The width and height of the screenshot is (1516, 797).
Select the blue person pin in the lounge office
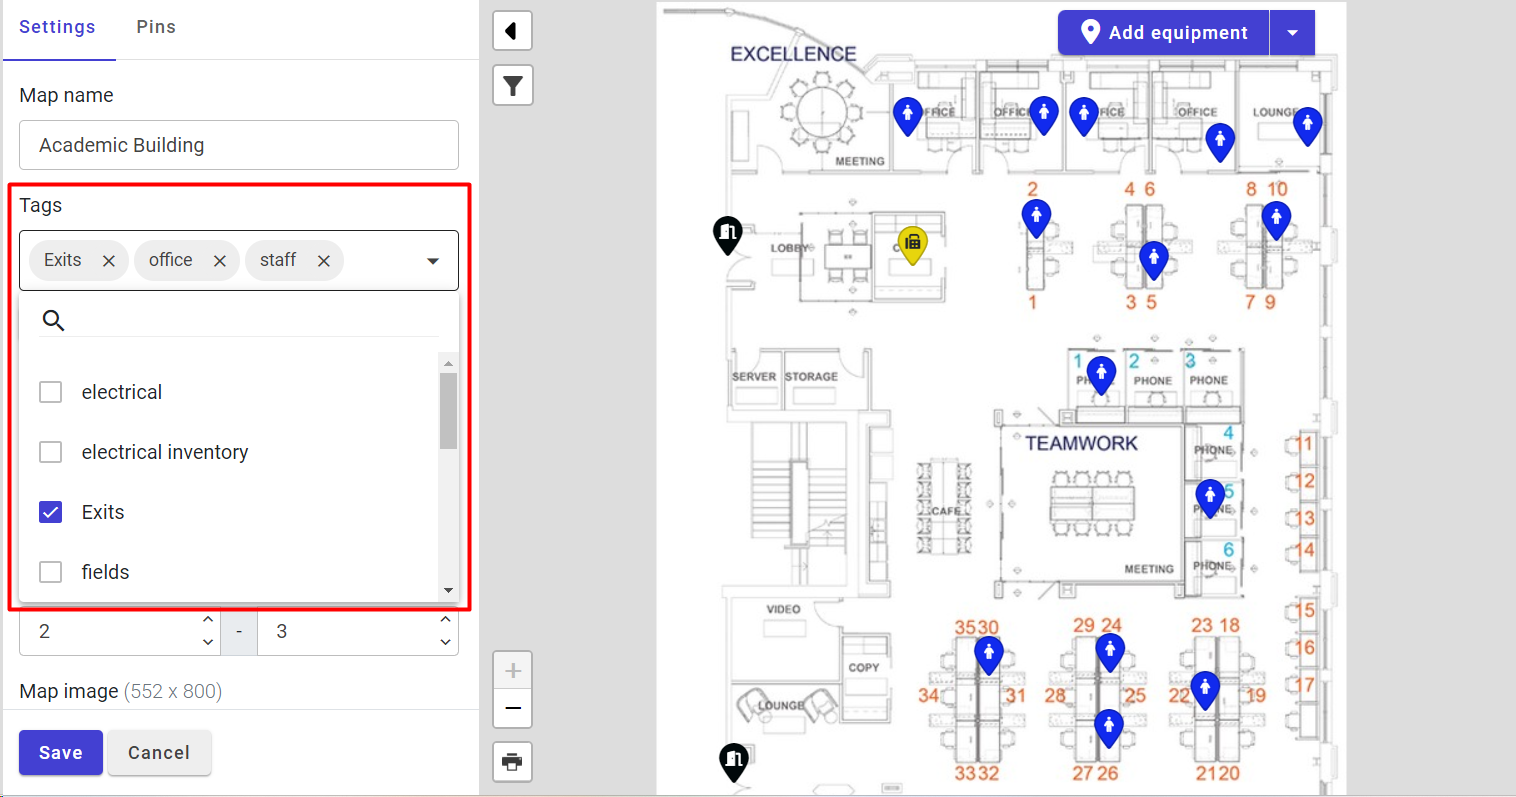coord(1307,126)
